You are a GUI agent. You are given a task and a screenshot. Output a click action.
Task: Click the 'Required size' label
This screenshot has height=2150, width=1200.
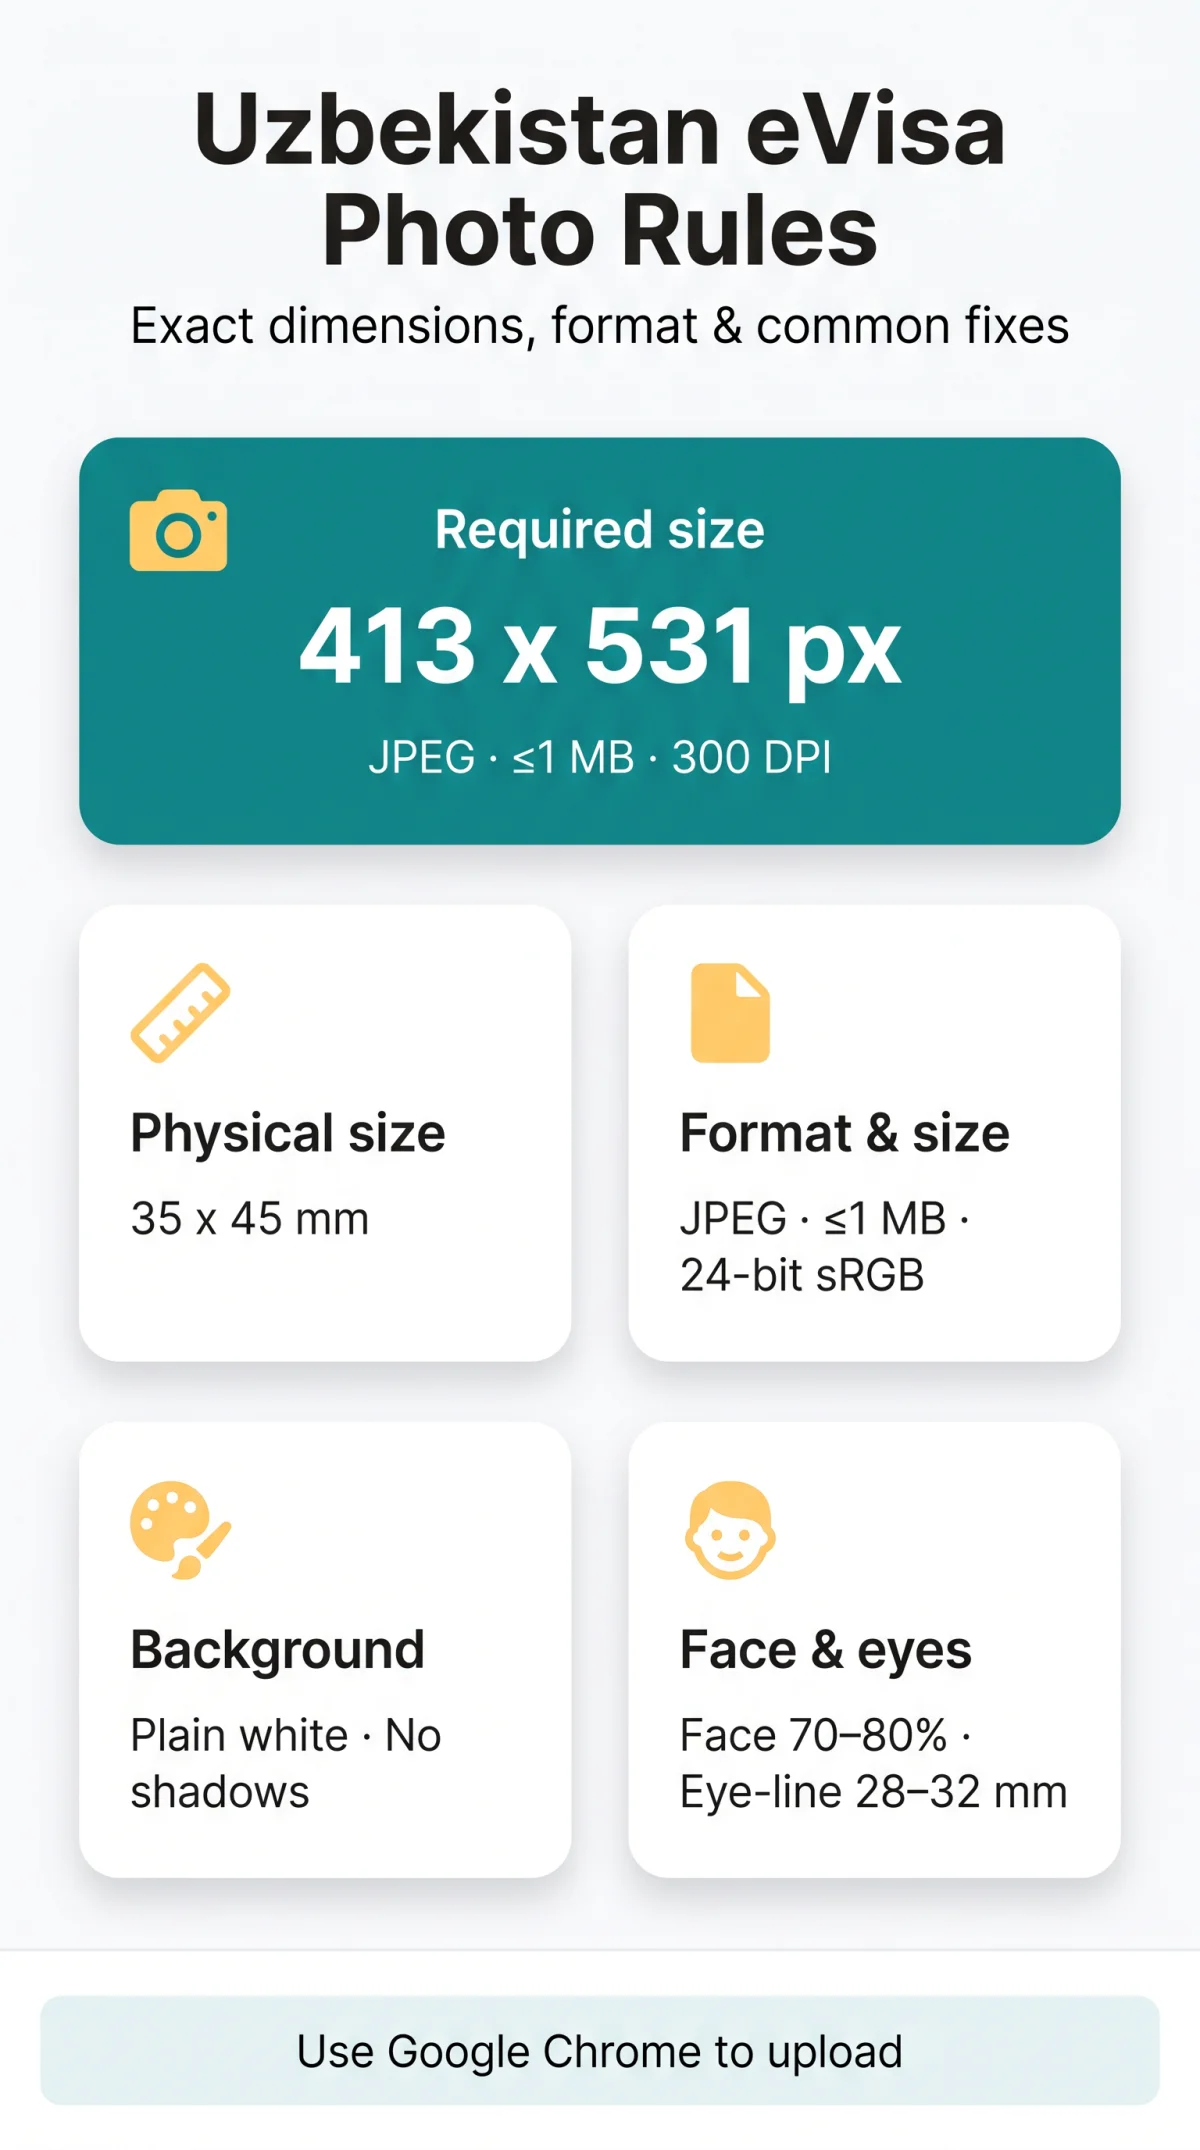pos(600,529)
